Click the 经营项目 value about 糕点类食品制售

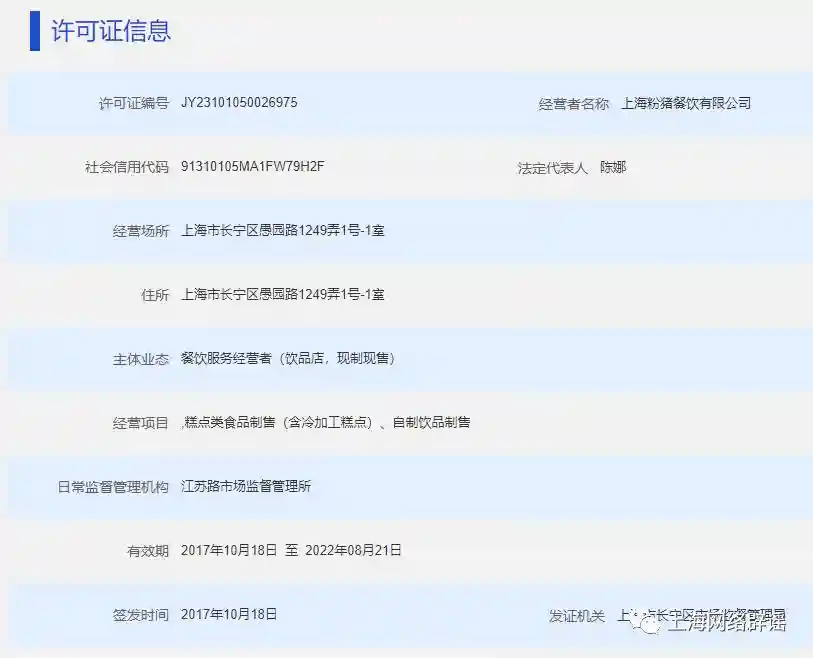[326, 422]
